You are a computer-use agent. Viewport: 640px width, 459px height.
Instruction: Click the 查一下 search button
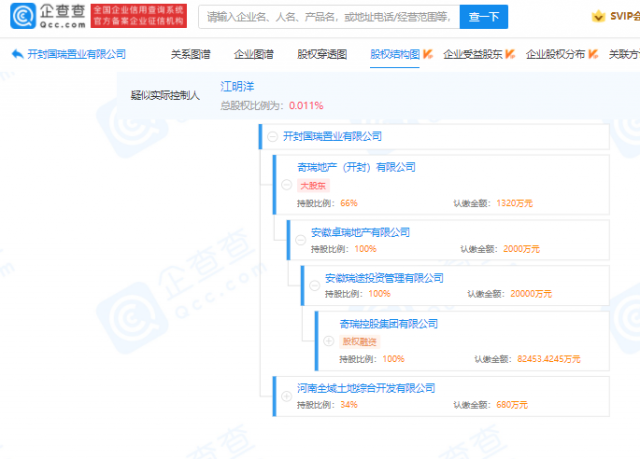tap(484, 17)
